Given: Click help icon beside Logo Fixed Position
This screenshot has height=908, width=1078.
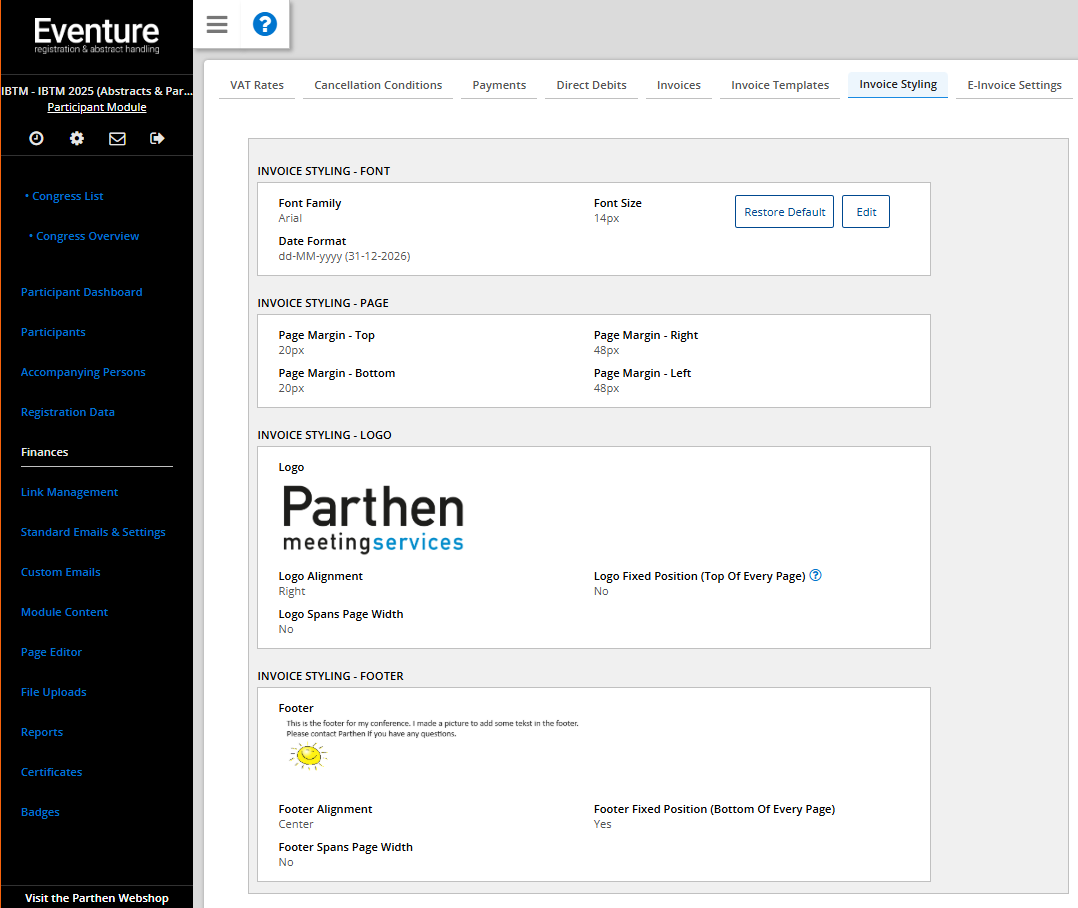Looking at the screenshot, I should coord(815,576).
